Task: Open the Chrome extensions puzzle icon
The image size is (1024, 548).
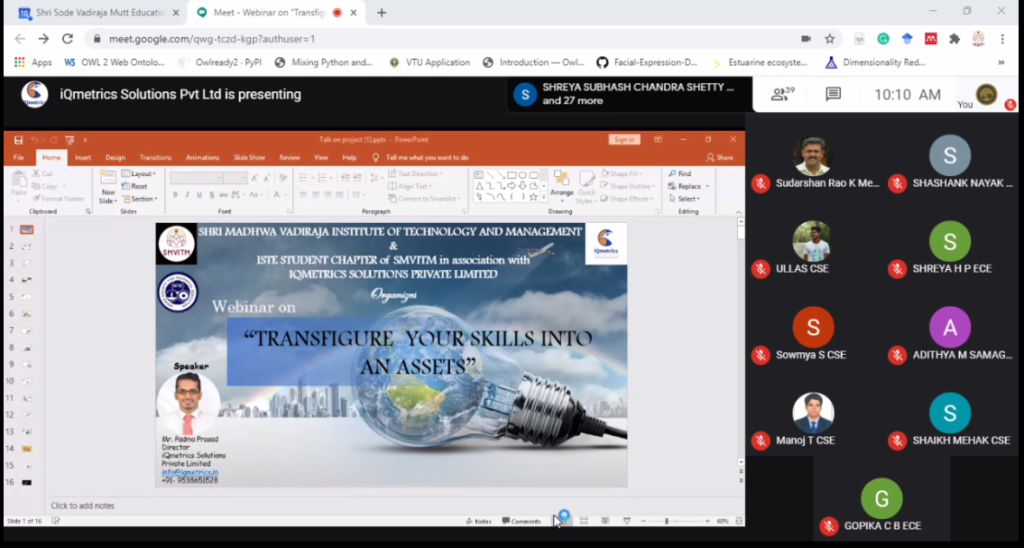Action: [x=954, y=39]
